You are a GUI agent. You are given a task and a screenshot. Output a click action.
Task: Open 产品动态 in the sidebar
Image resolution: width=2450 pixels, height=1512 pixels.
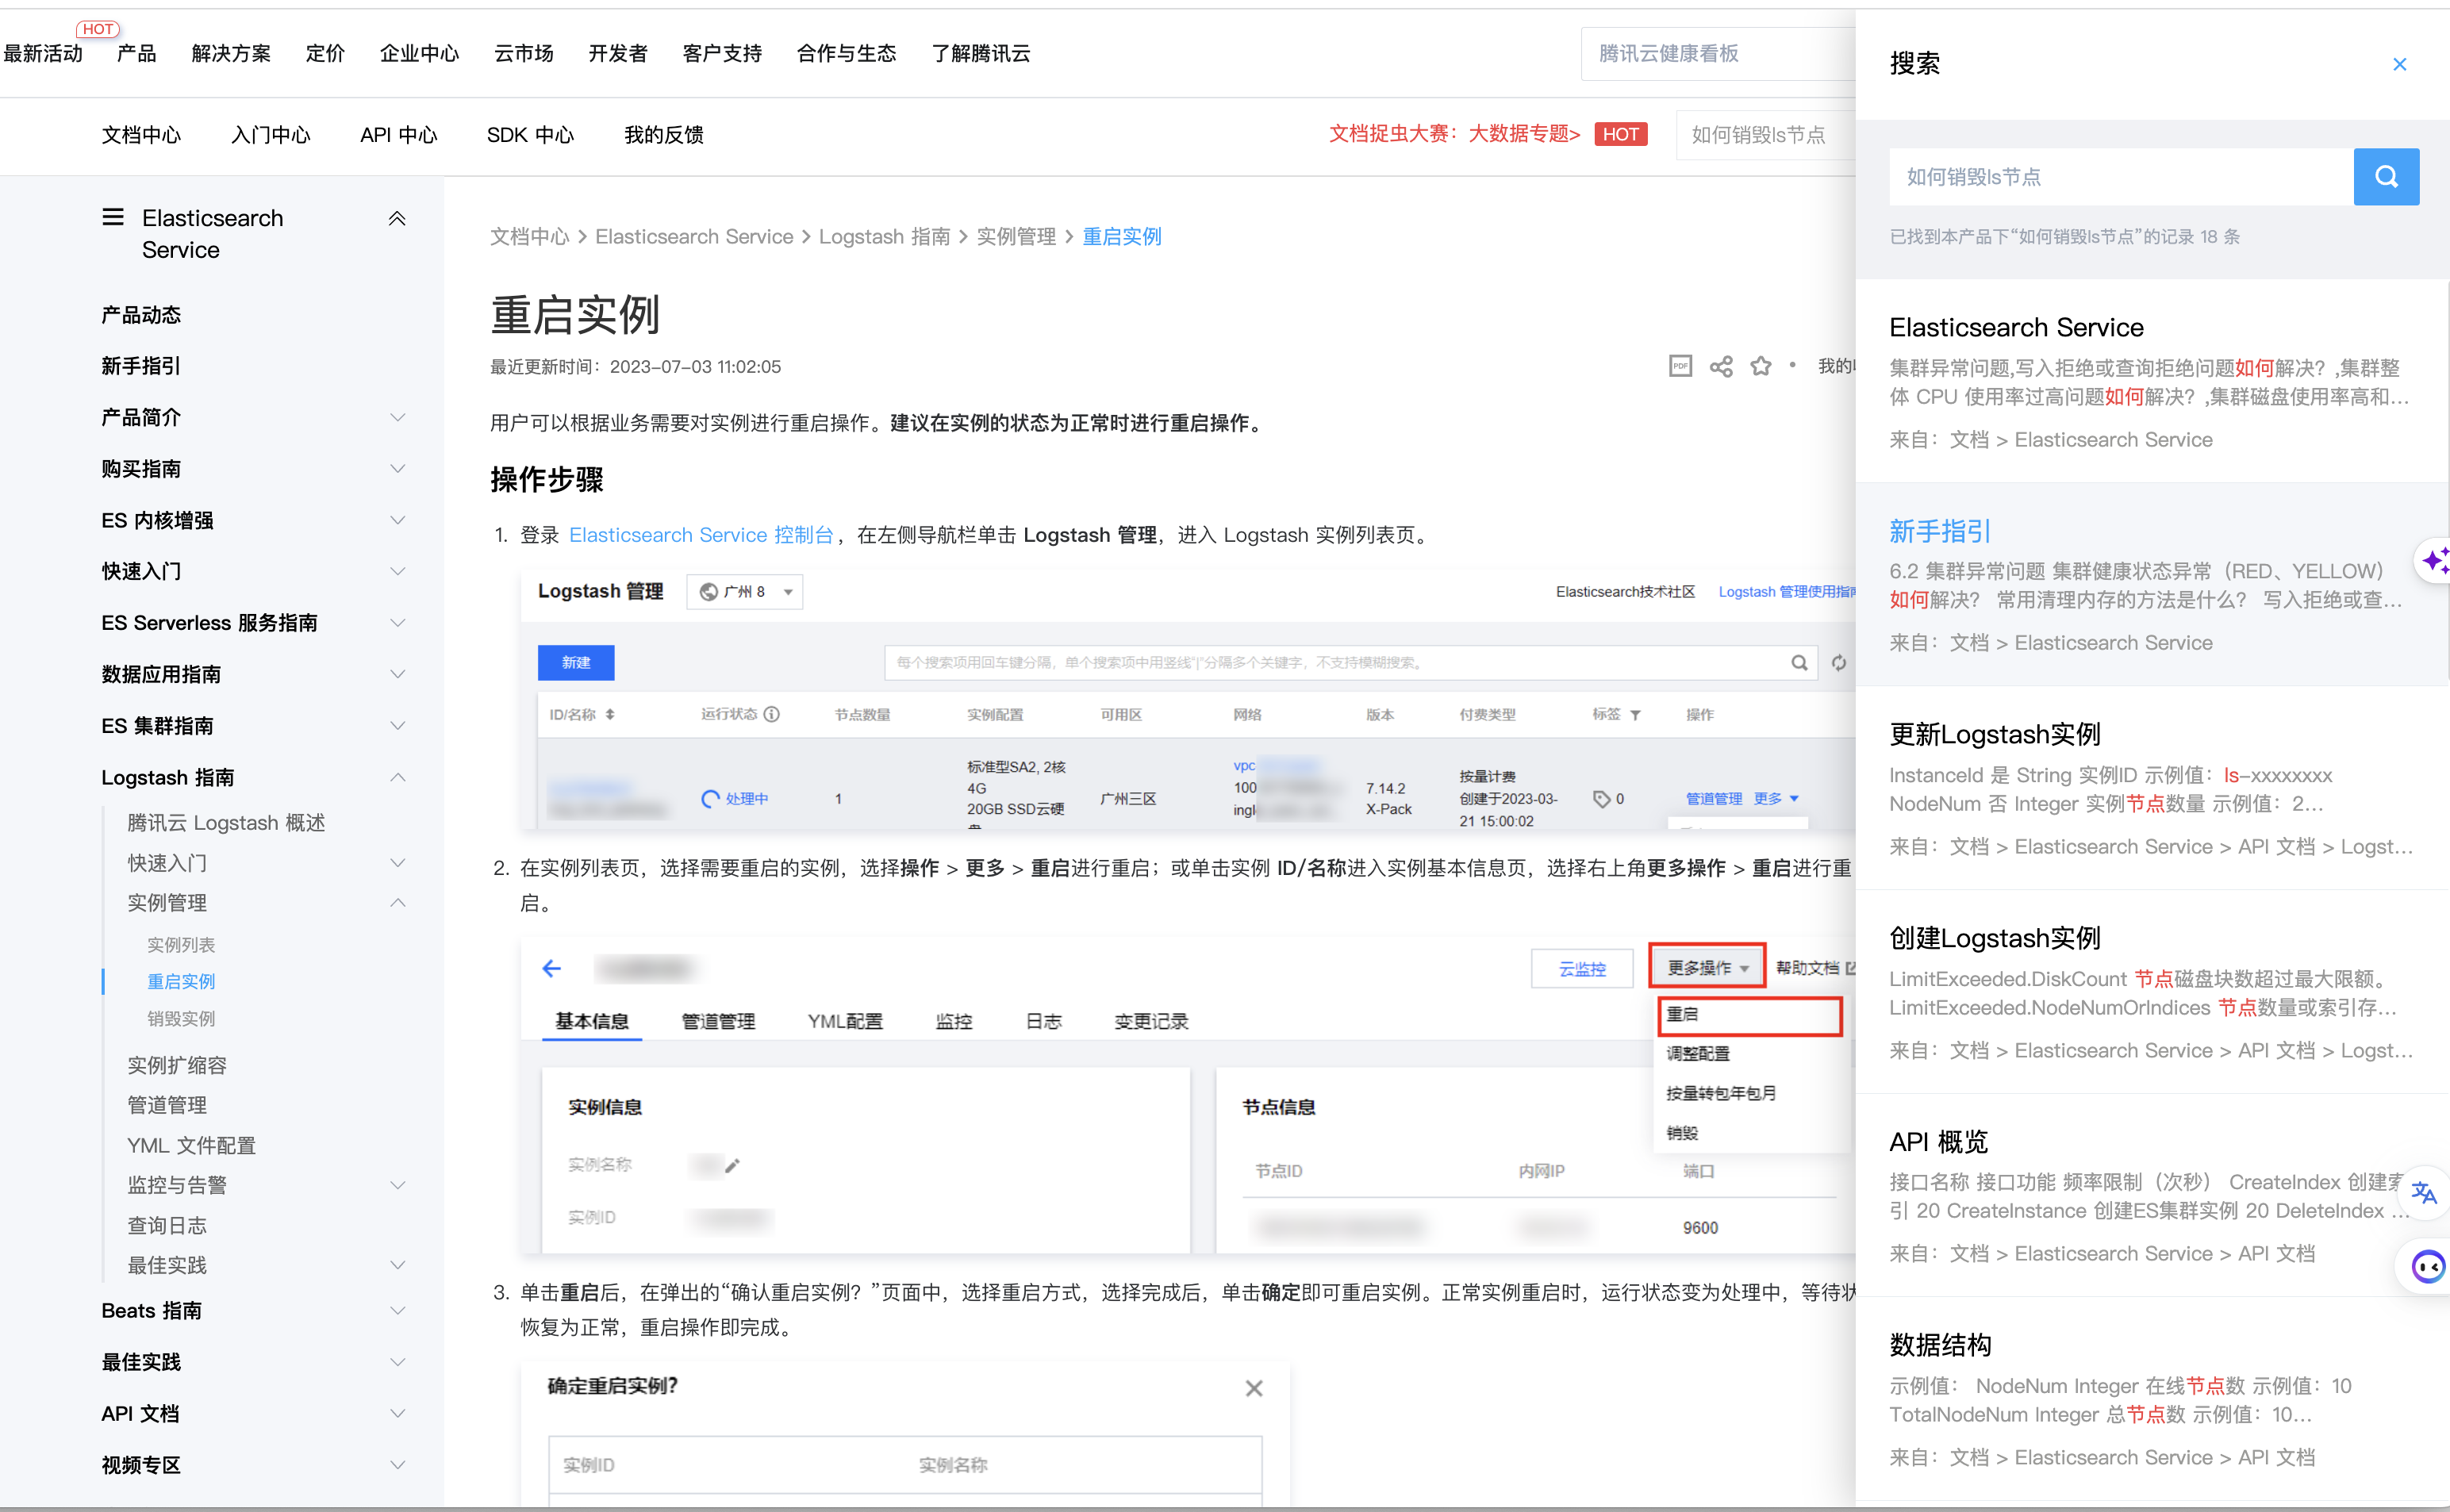pyautogui.click(x=141, y=315)
